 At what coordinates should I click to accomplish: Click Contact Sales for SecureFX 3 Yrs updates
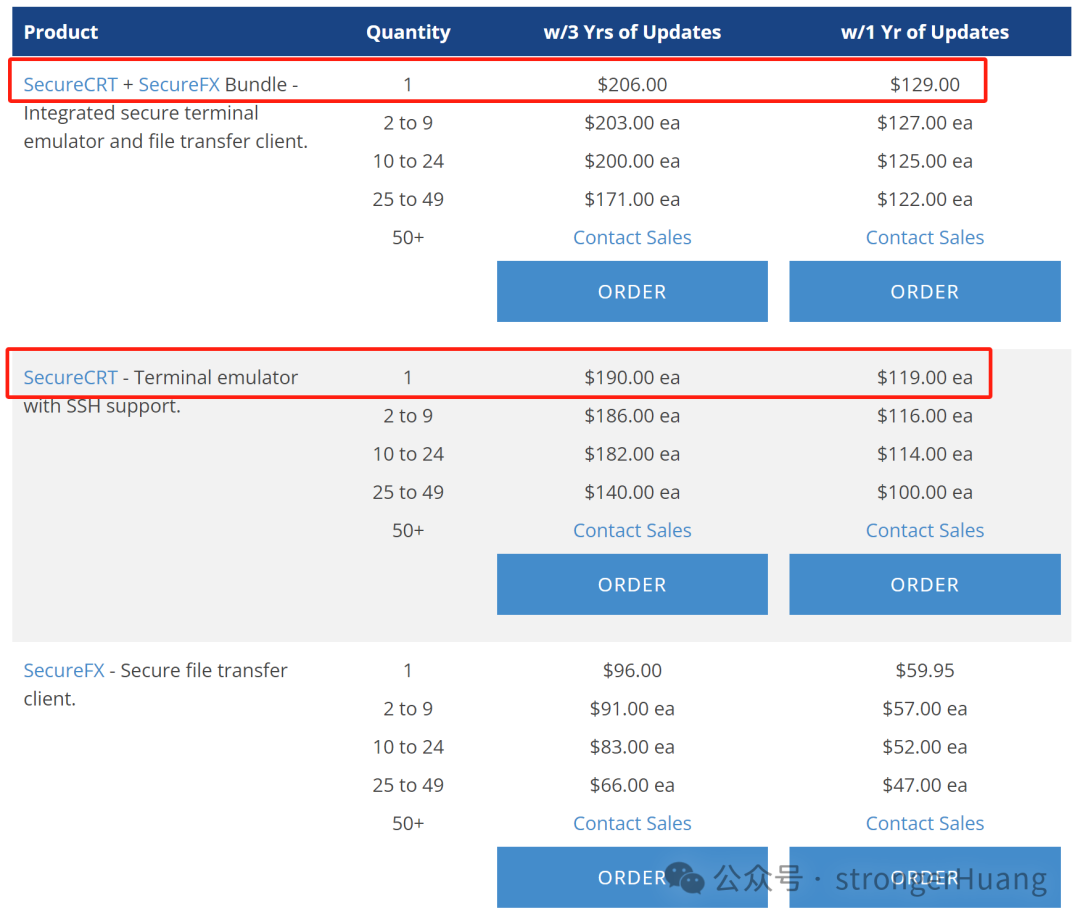point(632,823)
